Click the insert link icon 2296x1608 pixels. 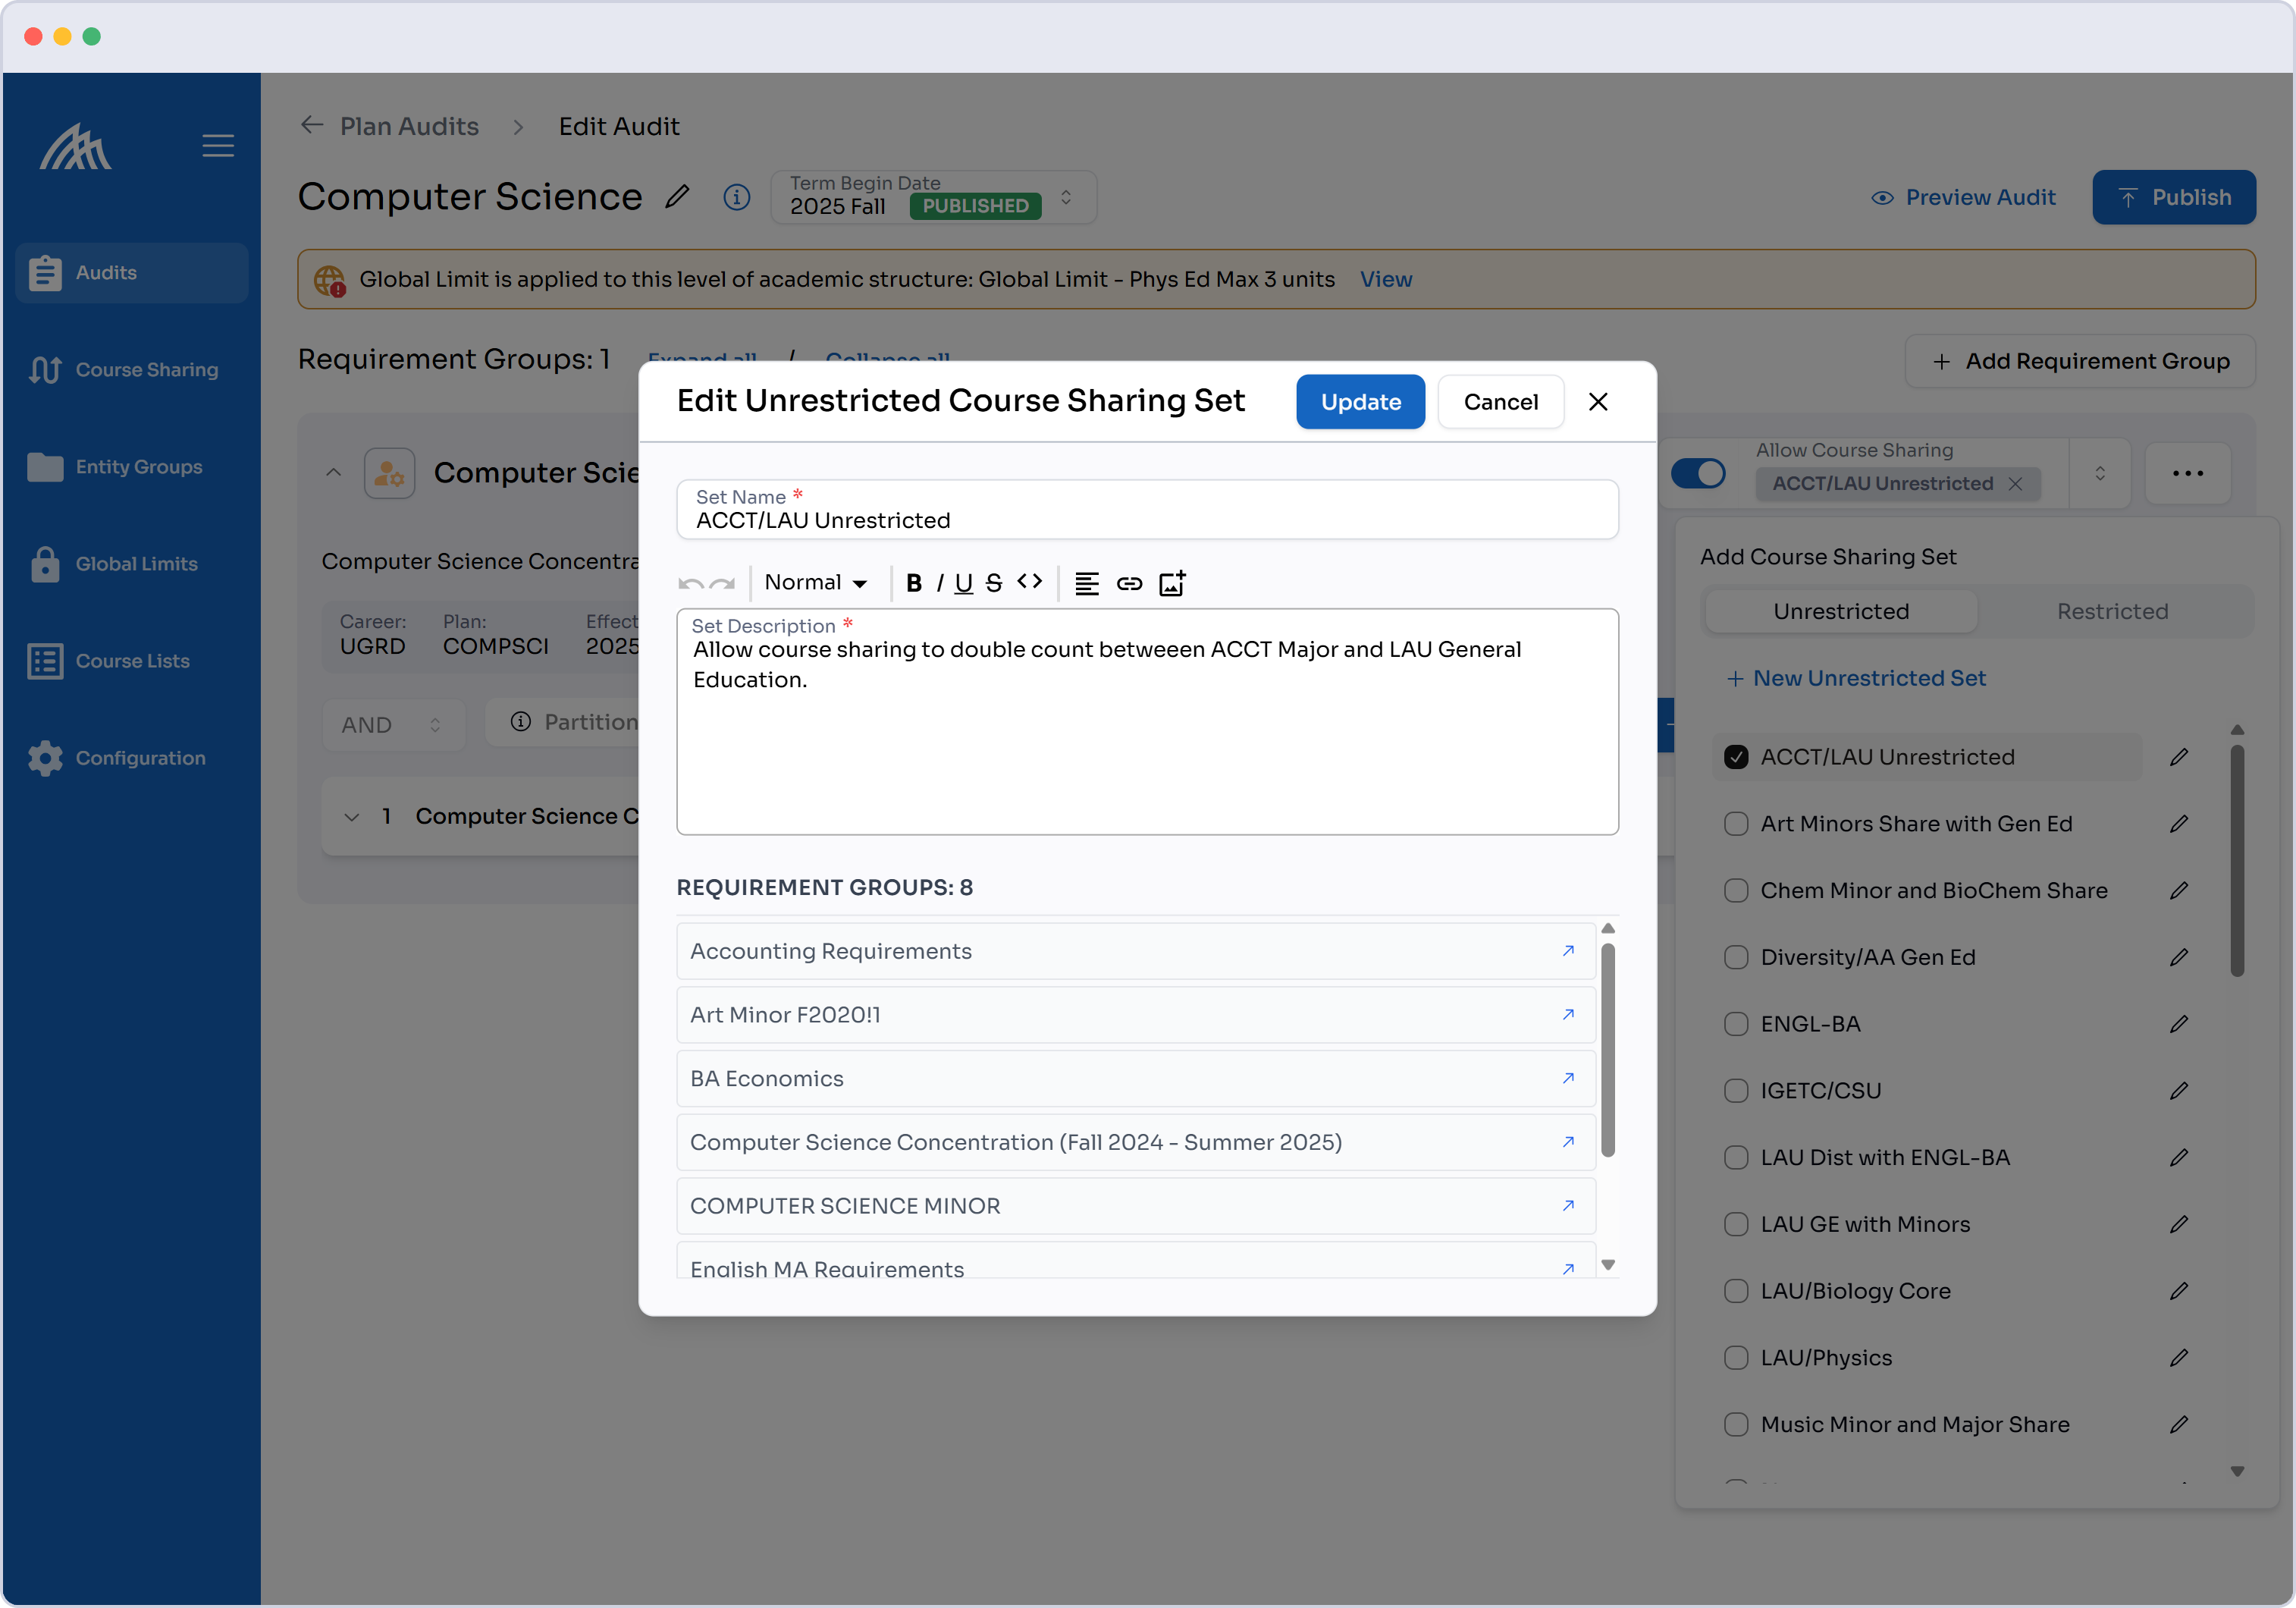coord(1129,583)
